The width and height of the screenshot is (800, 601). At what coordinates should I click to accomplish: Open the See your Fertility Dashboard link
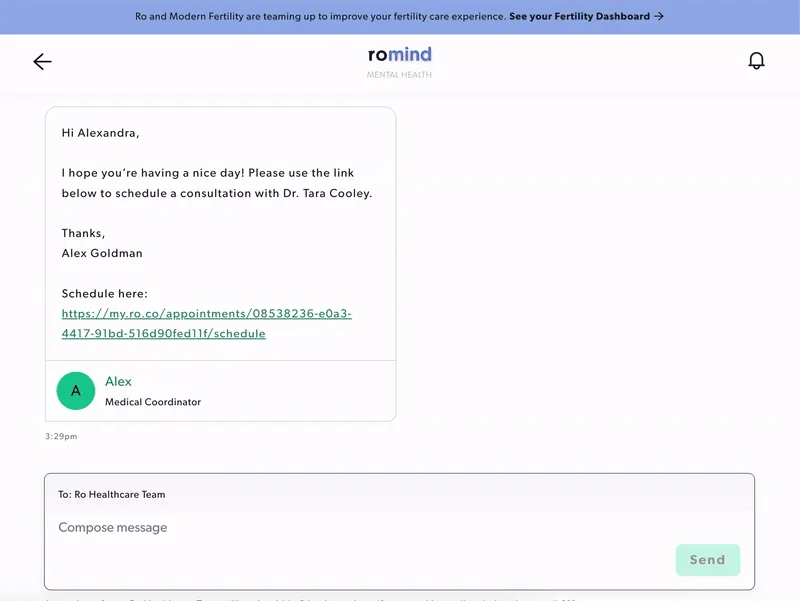pyautogui.click(x=579, y=17)
